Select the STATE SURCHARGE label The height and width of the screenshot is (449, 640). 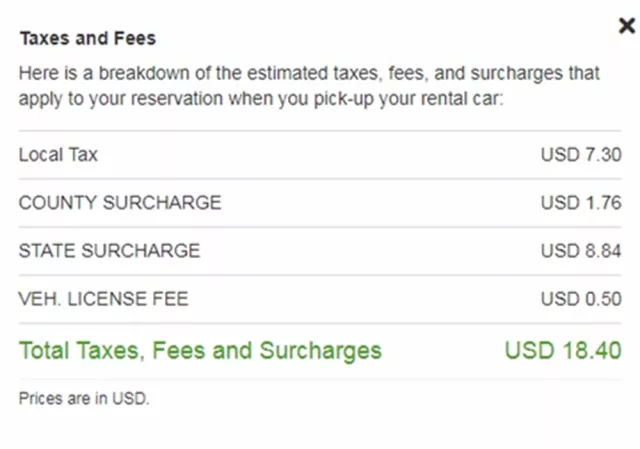(x=109, y=251)
